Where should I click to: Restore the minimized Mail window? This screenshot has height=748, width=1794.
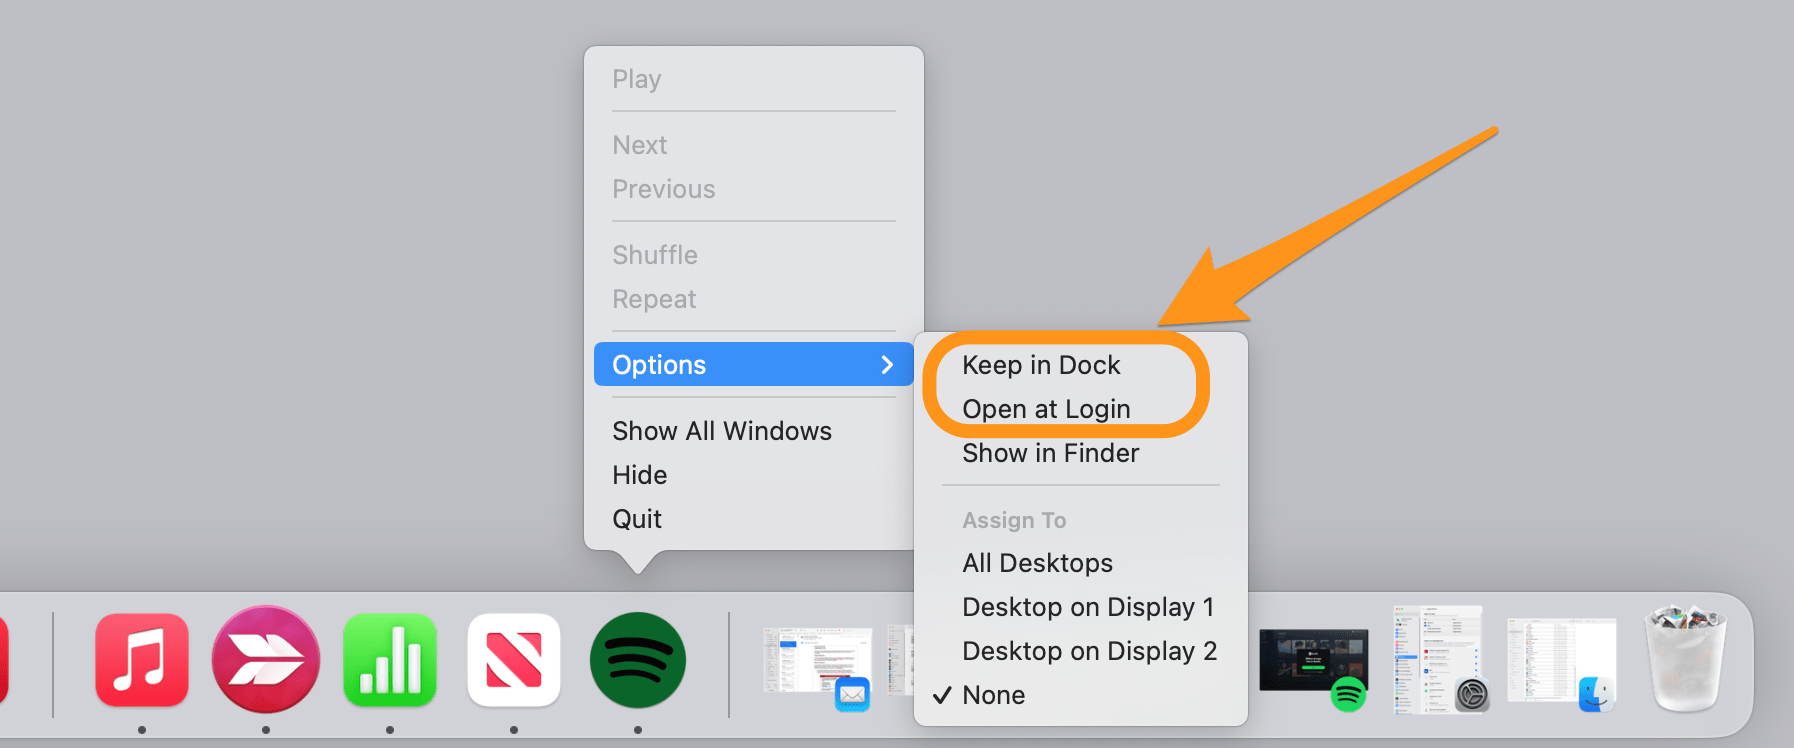(816, 662)
